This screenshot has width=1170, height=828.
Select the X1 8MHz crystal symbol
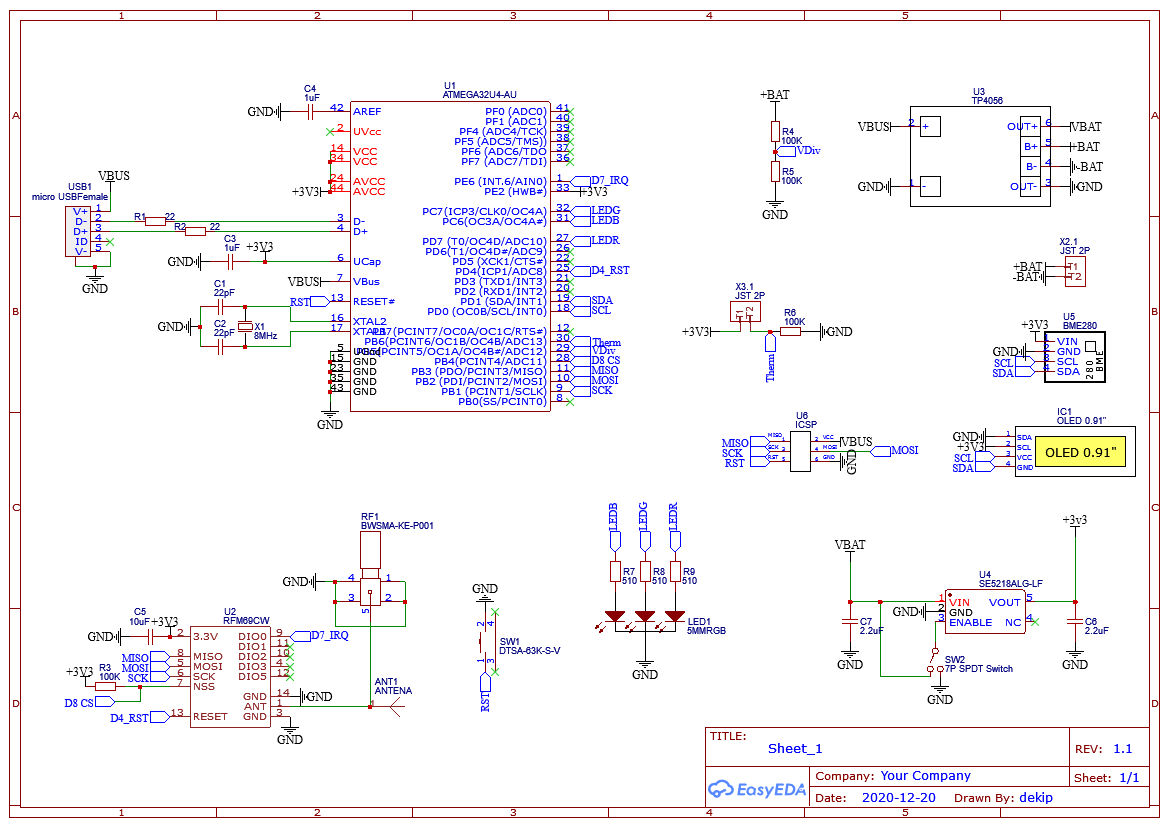(x=245, y=327)
